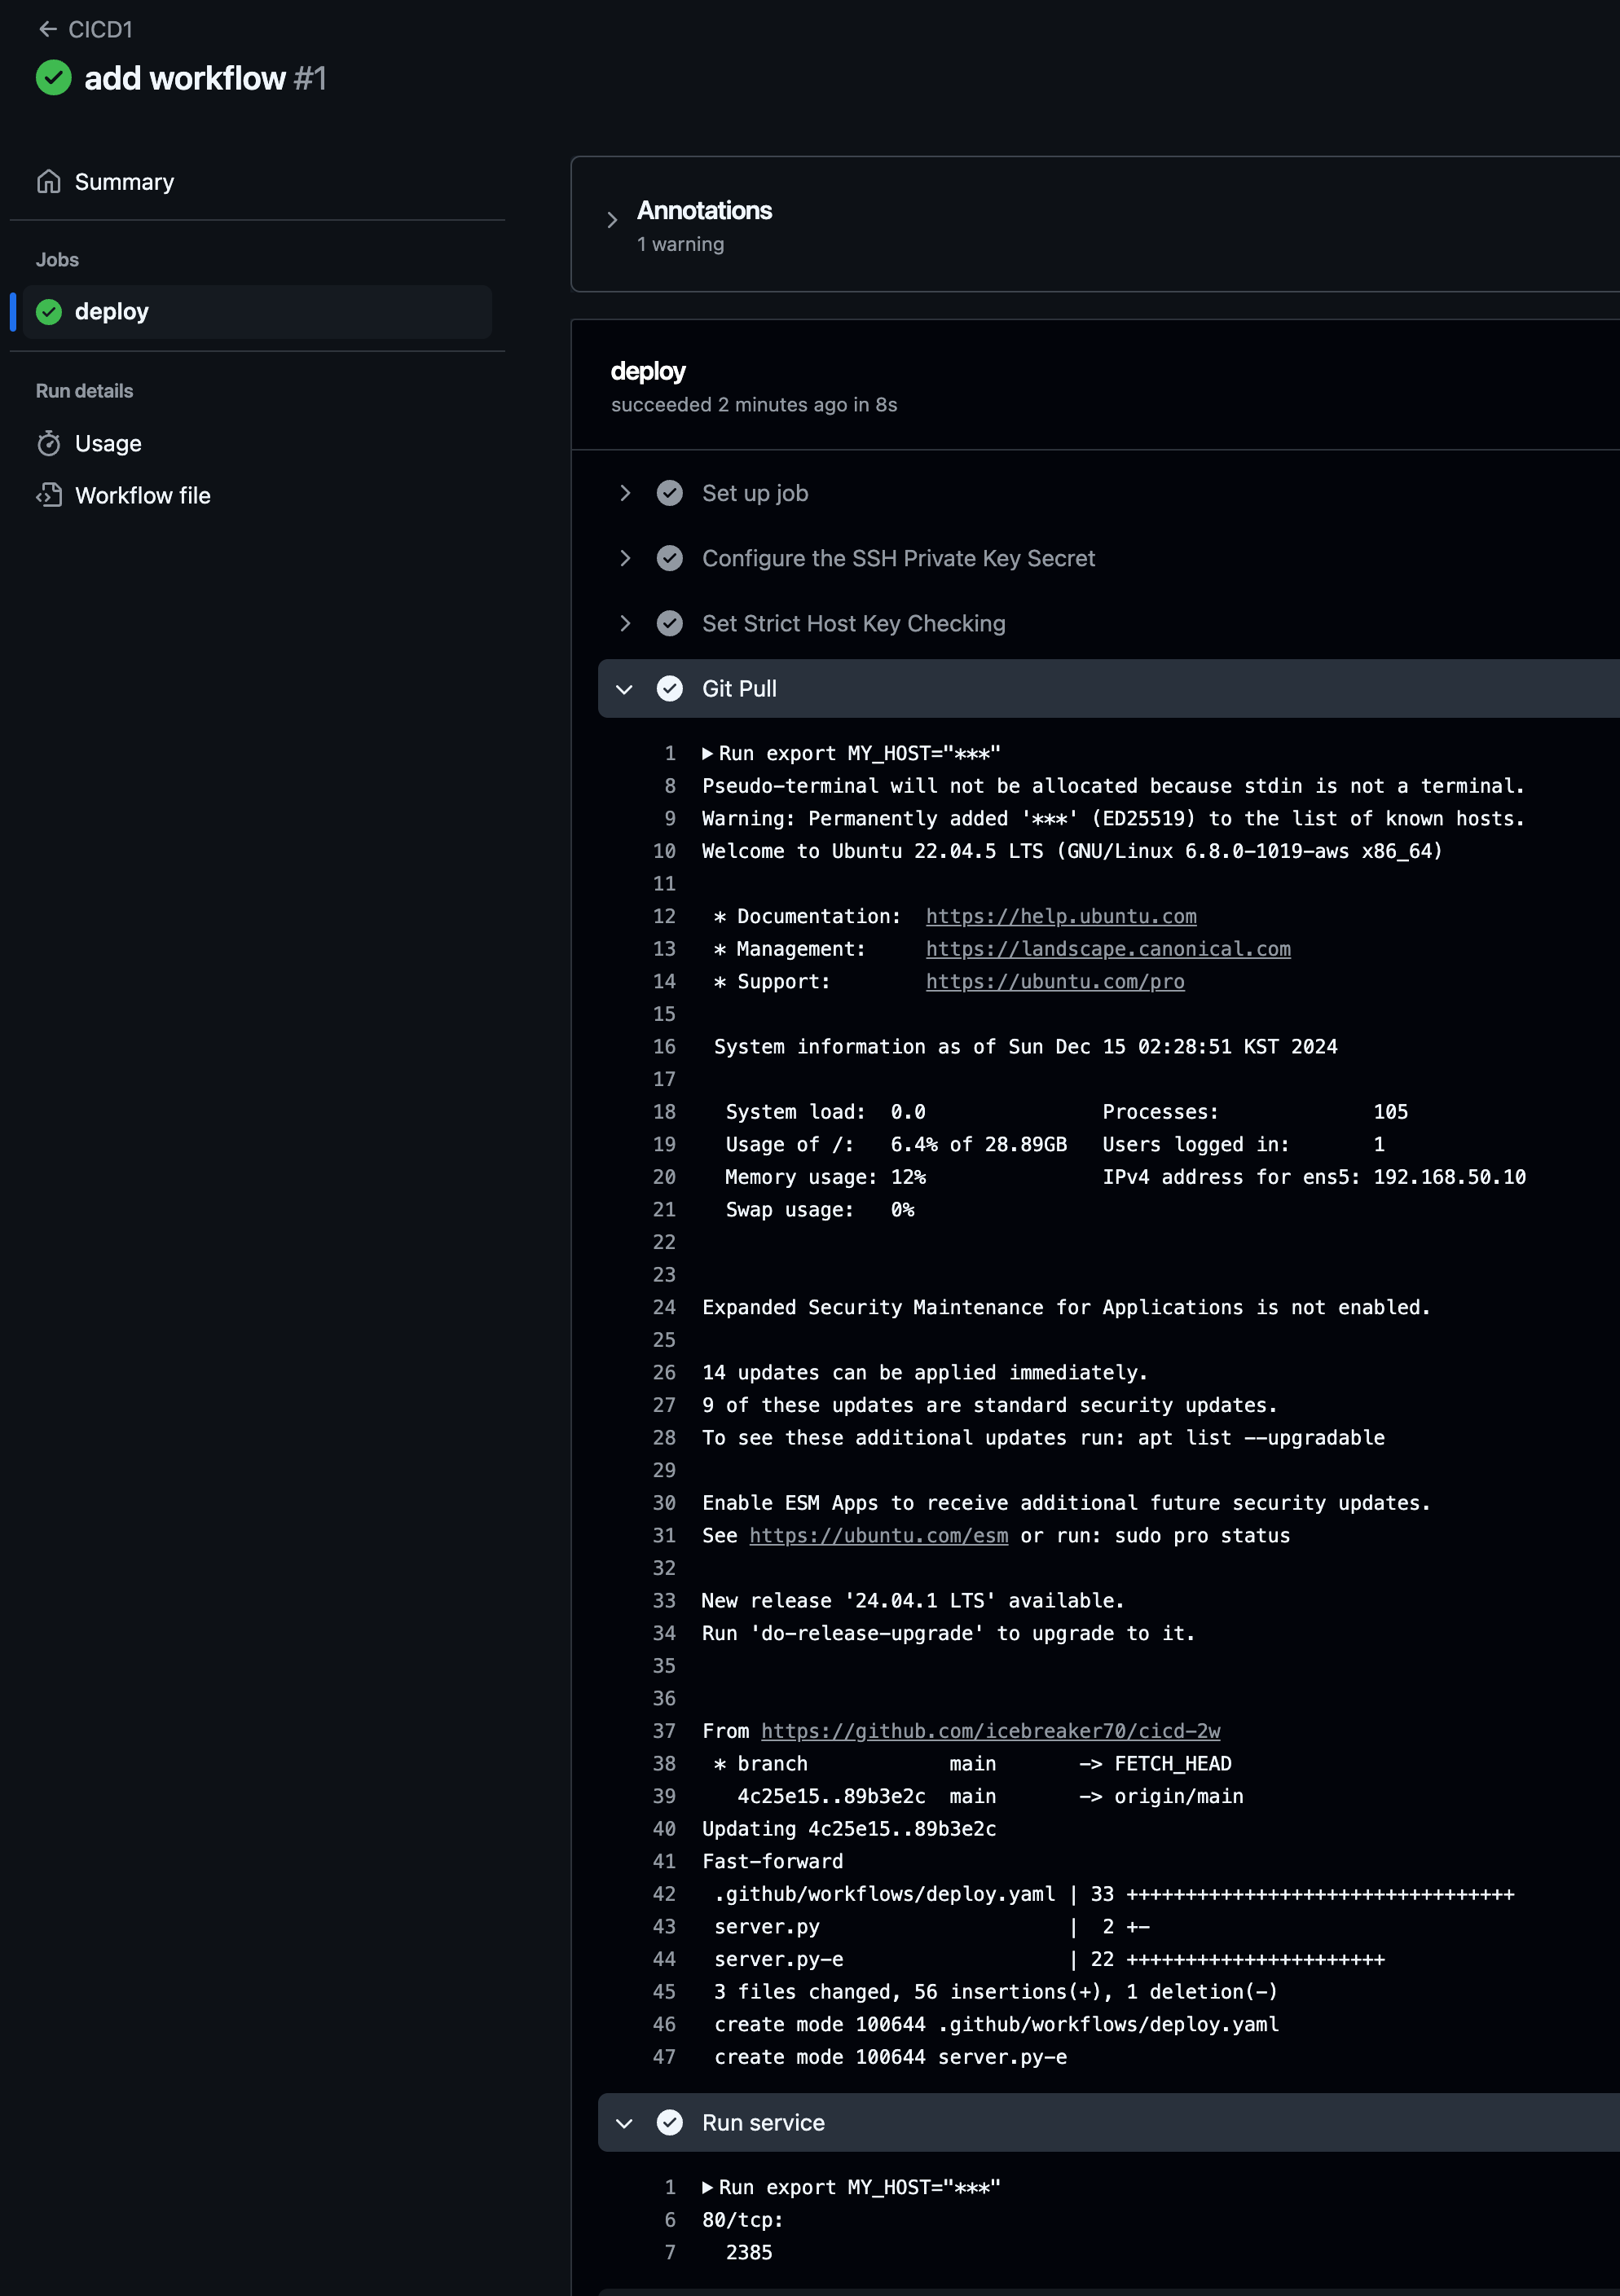Expand Set Strict Host Key Checking step
The height and width of the screenshot is (2296, 1620).
[x=625, y=623]
